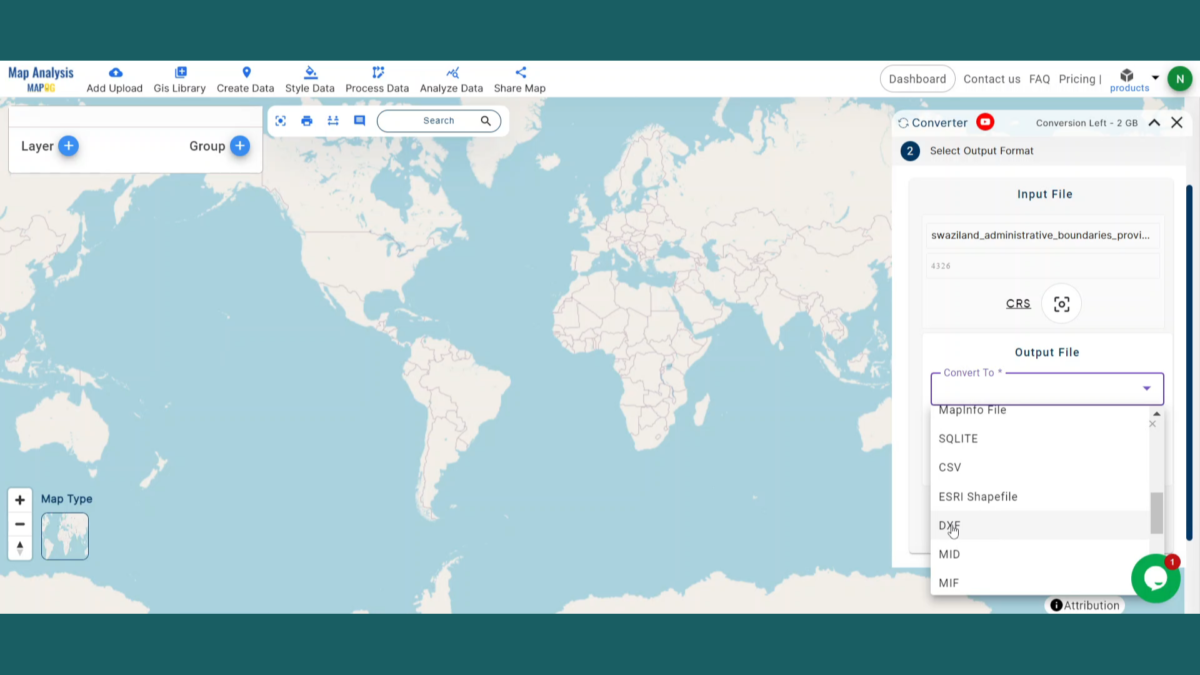Open the Create Data menu
1200x675 pixels.
pos(246,80)
